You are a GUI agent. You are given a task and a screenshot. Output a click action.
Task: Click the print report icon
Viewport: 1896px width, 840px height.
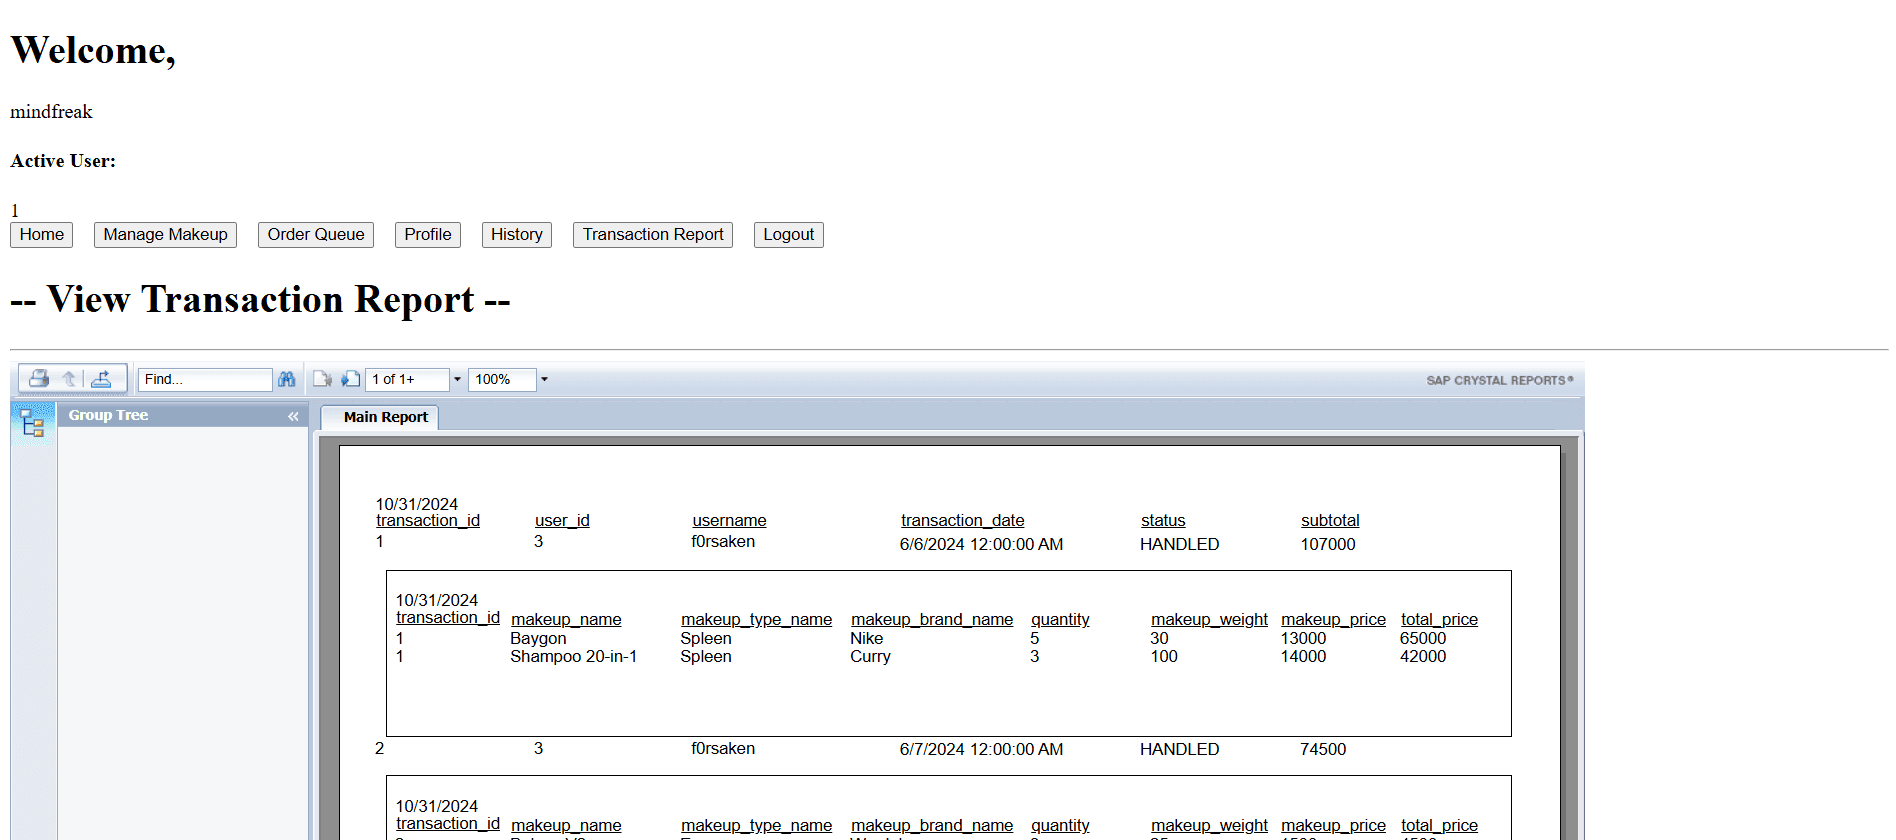[39, 379]
